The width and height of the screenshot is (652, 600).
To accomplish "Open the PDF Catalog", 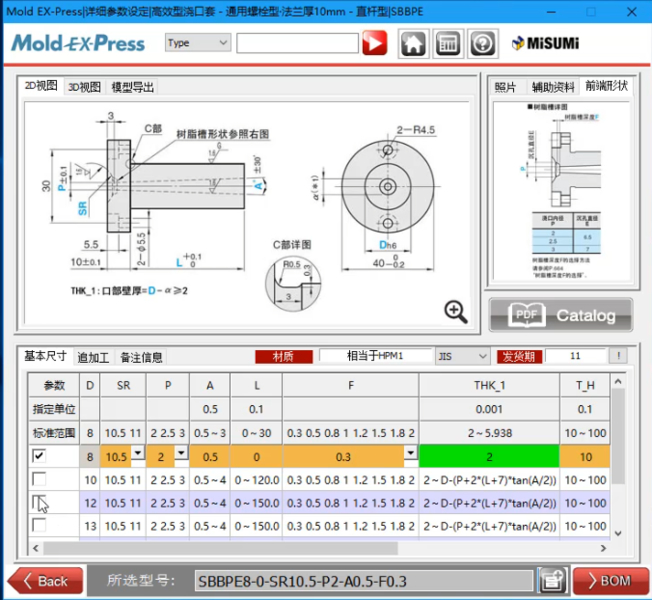I will coord(561,315).
